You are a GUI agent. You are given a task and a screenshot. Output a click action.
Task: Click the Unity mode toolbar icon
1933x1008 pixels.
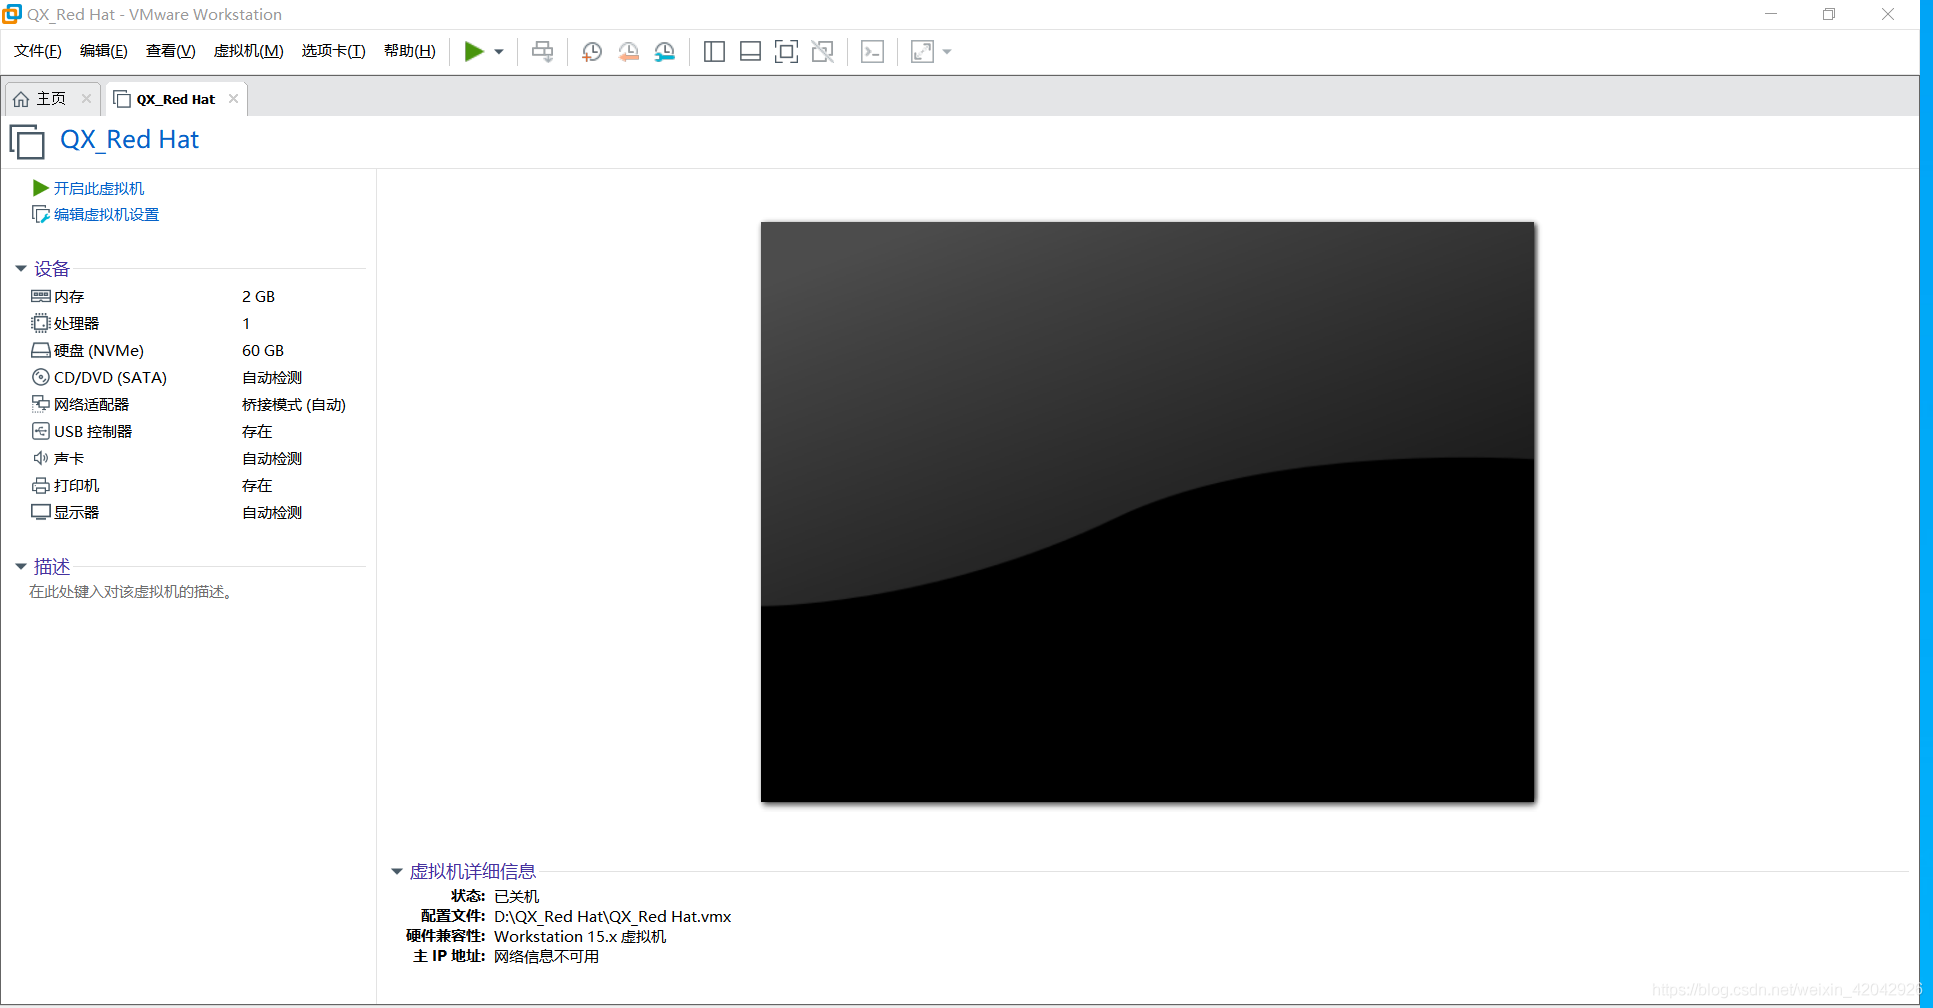pyautogui.click(x=822, y=52)
